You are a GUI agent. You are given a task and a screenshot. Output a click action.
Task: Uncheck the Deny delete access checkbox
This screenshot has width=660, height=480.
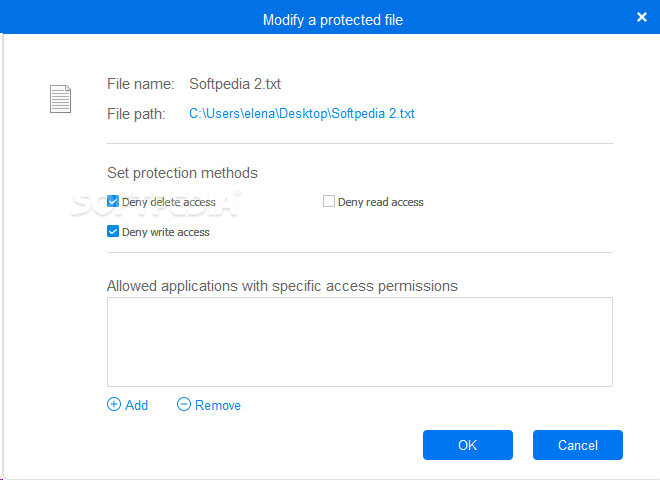point(113,202)
